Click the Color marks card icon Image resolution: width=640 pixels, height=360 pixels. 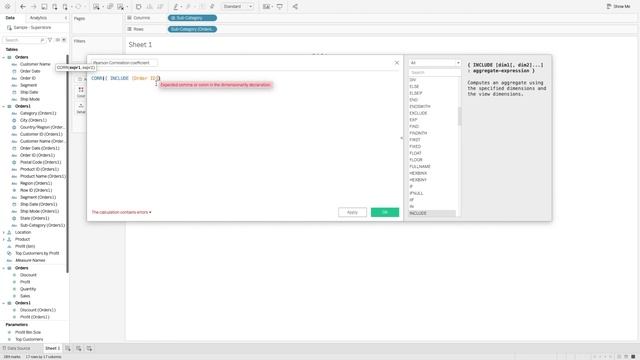pyautogui.click(x=81, y=91)
